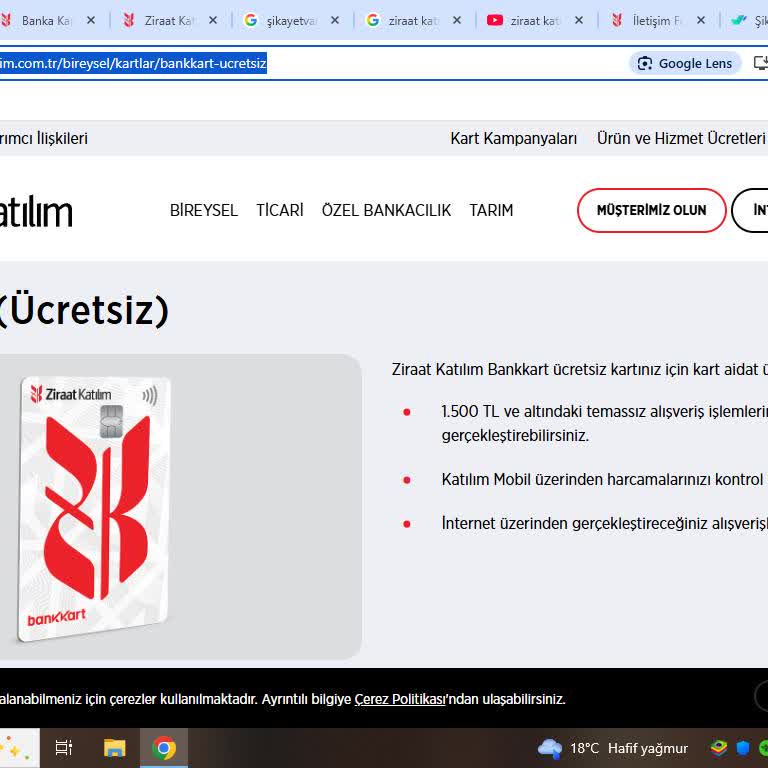This screenshot has height=768, width=768.
Task: Click the İnternet üzerinden gerçekleştireceğiniz text
Action: coord(604,523)
